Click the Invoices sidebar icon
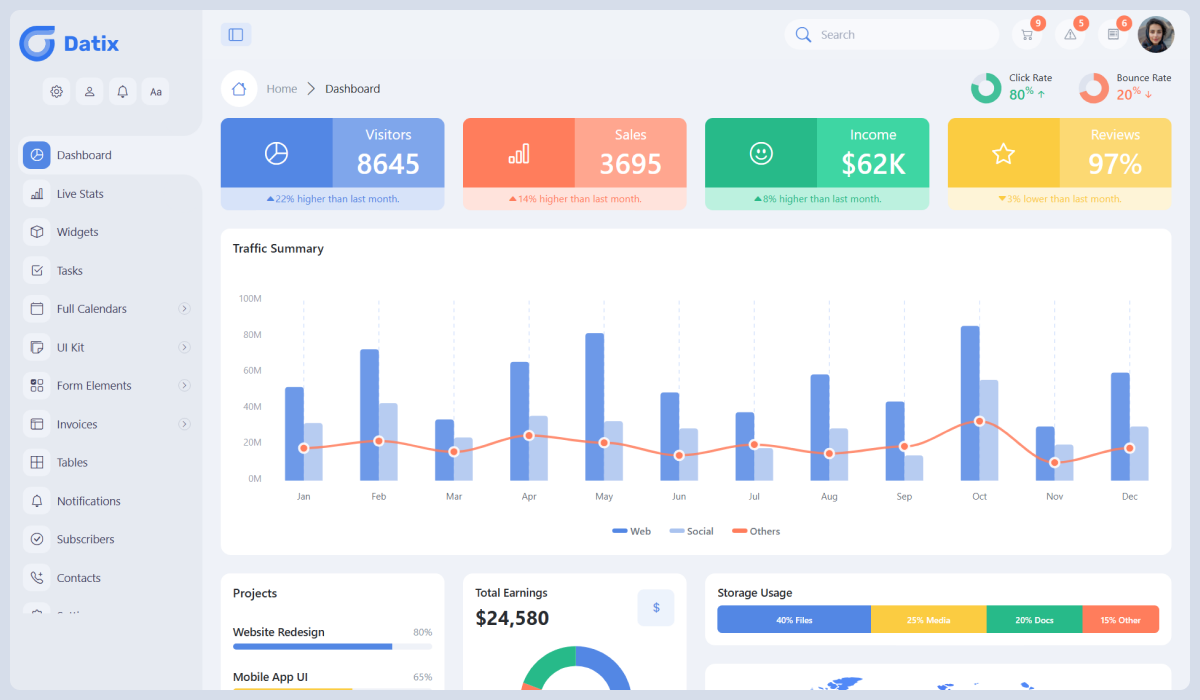The height and width of the screenshot is (700, 1200). 37,424
